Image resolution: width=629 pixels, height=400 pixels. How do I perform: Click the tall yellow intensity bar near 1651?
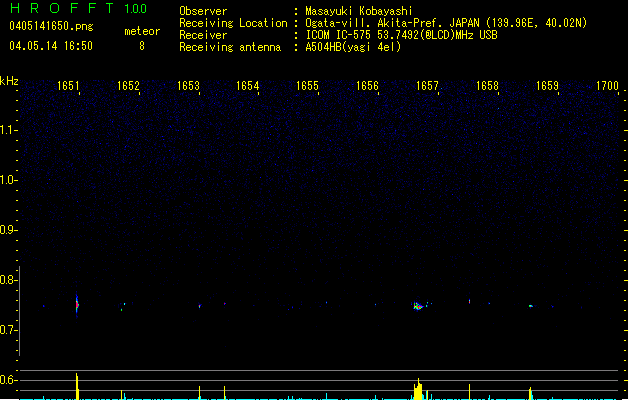(x=77, y=386)
